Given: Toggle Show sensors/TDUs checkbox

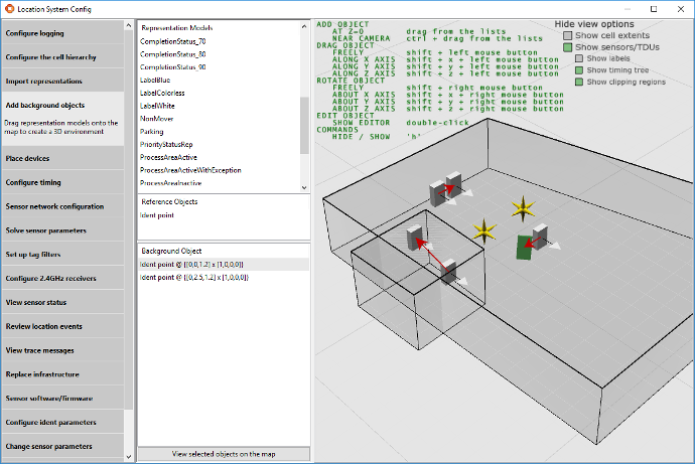Looking at the screenshot, I should (x=567, y=47).
